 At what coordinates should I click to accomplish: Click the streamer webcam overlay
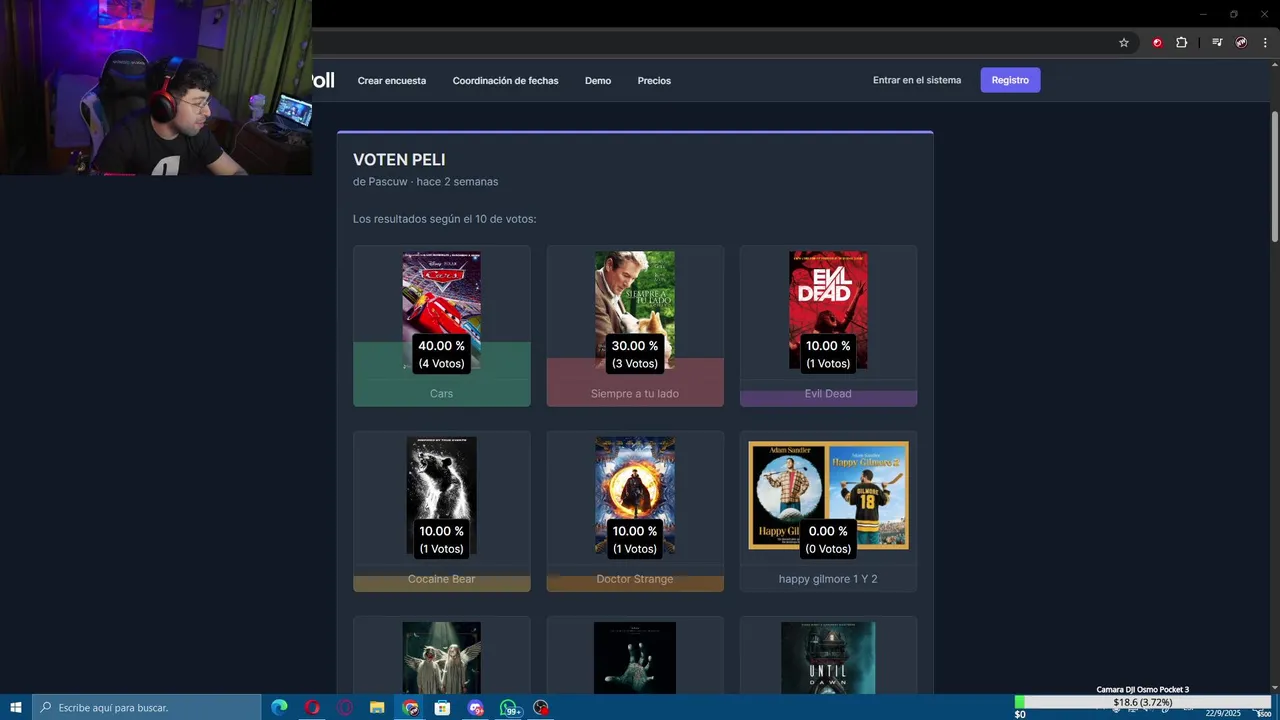click(156, 88)
